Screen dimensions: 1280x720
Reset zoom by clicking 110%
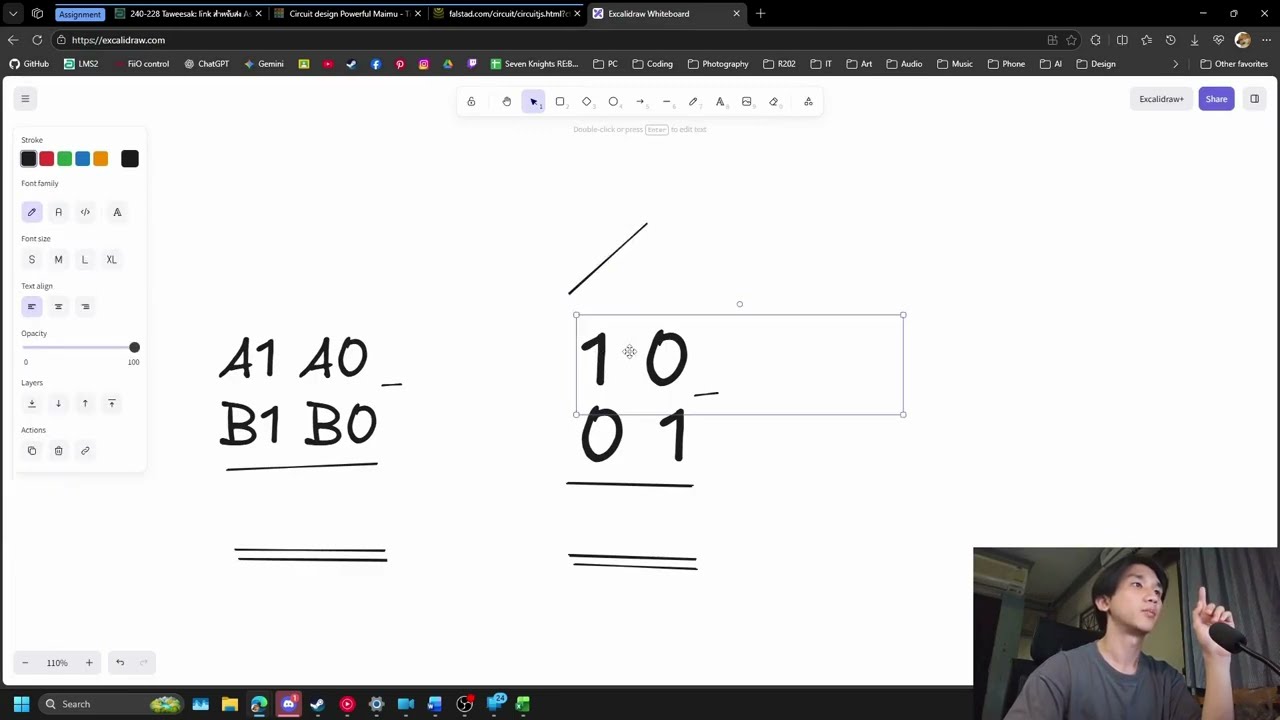point(57,663)
